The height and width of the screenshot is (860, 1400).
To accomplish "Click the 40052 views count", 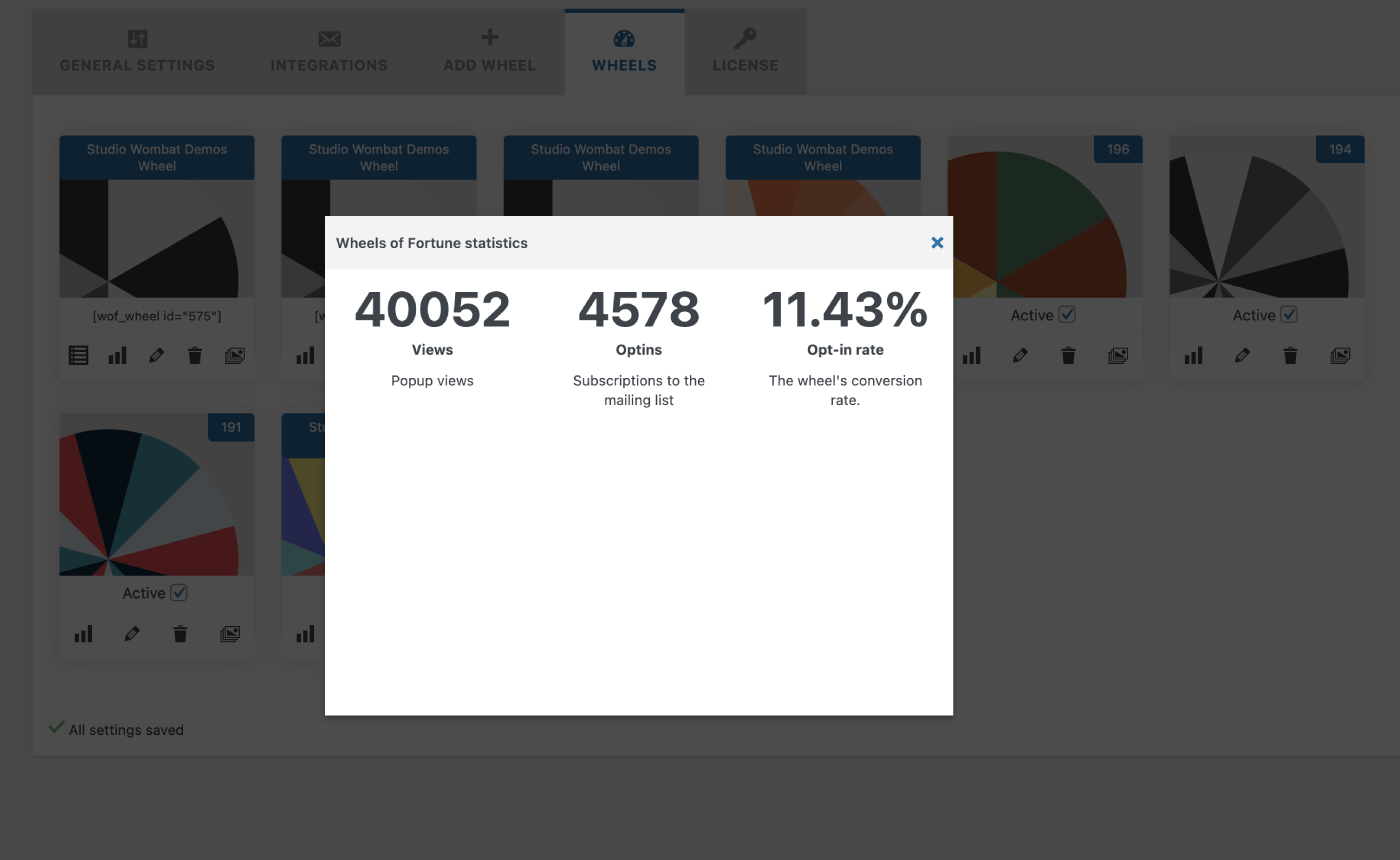I will pos(432,309).
